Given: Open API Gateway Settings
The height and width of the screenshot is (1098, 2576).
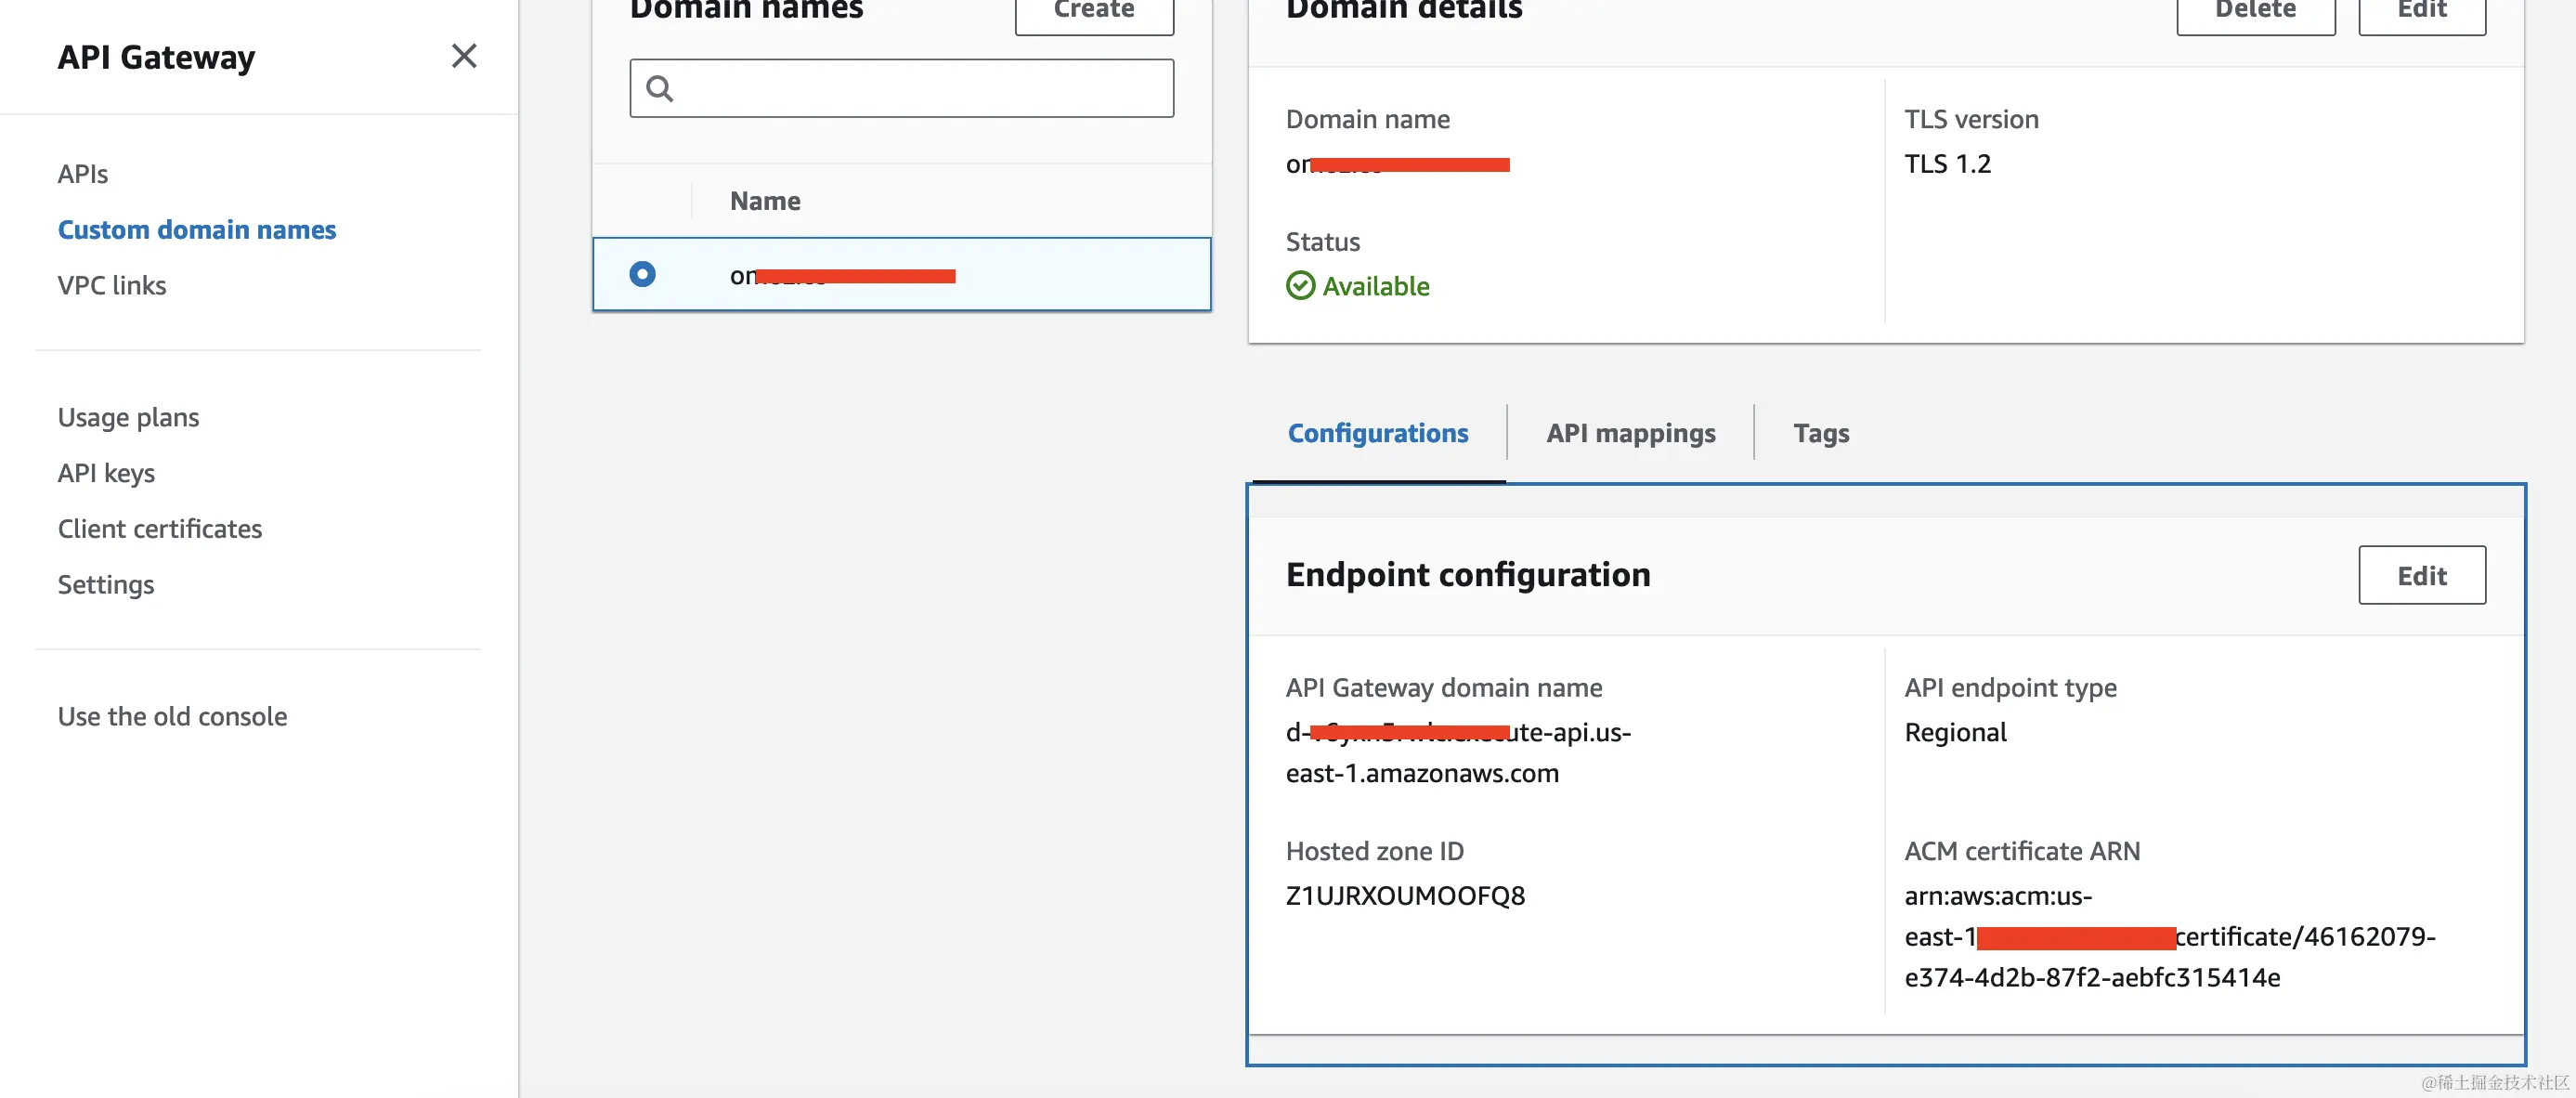Looking at the screenshot, I should pos(105,585).
